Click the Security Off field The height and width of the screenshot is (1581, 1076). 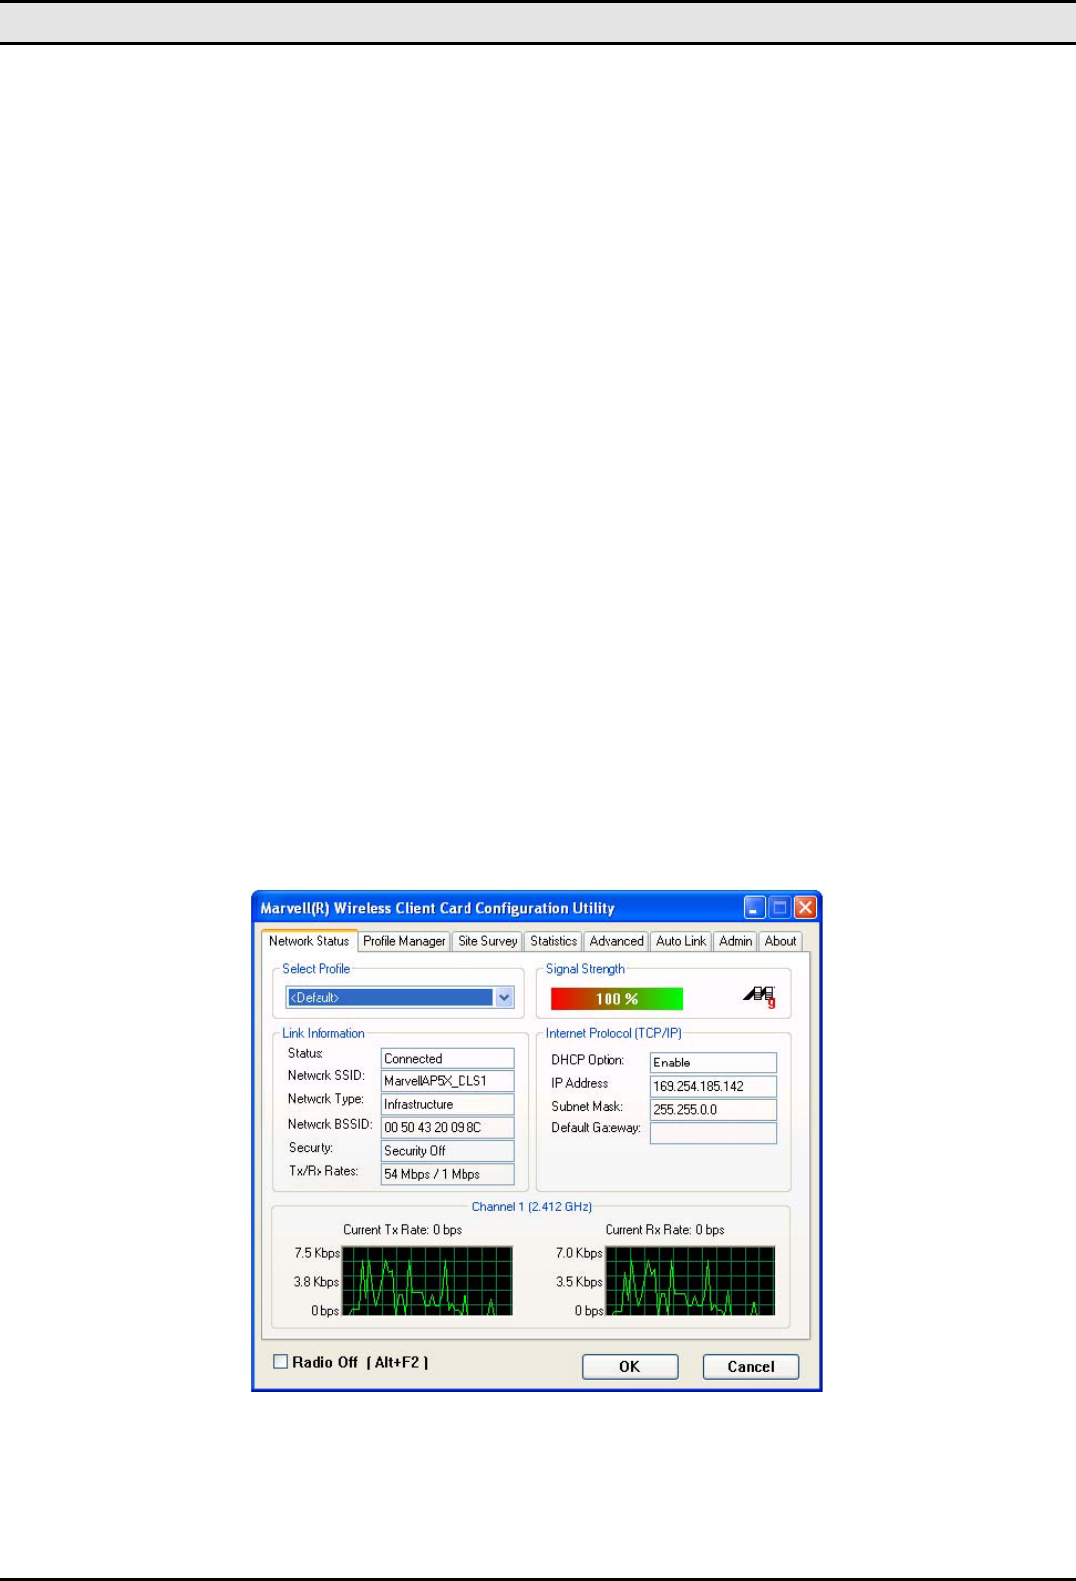[448, 1151]
